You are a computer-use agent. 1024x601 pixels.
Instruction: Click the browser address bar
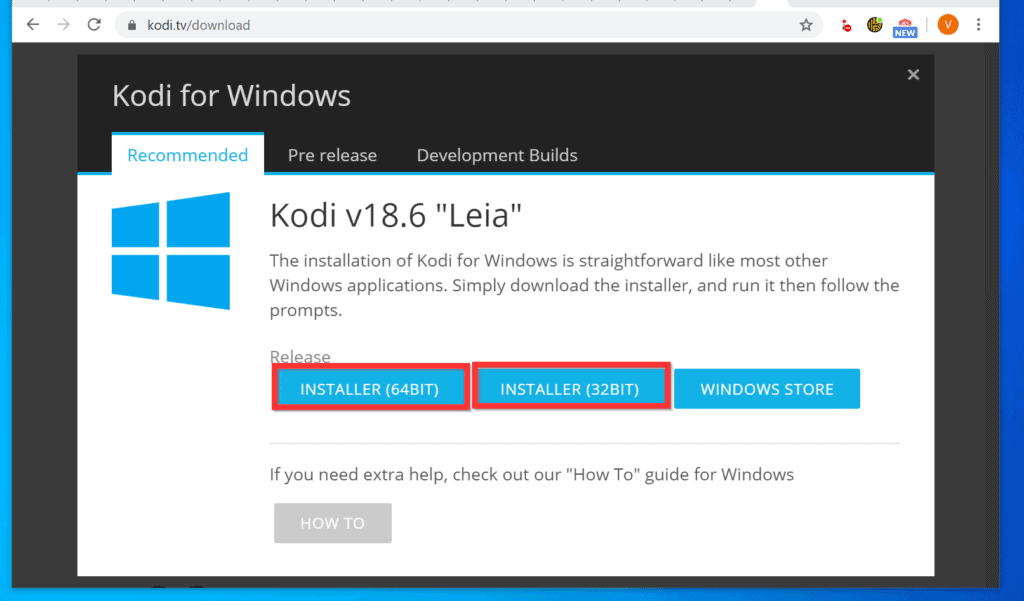click(400, 24)
